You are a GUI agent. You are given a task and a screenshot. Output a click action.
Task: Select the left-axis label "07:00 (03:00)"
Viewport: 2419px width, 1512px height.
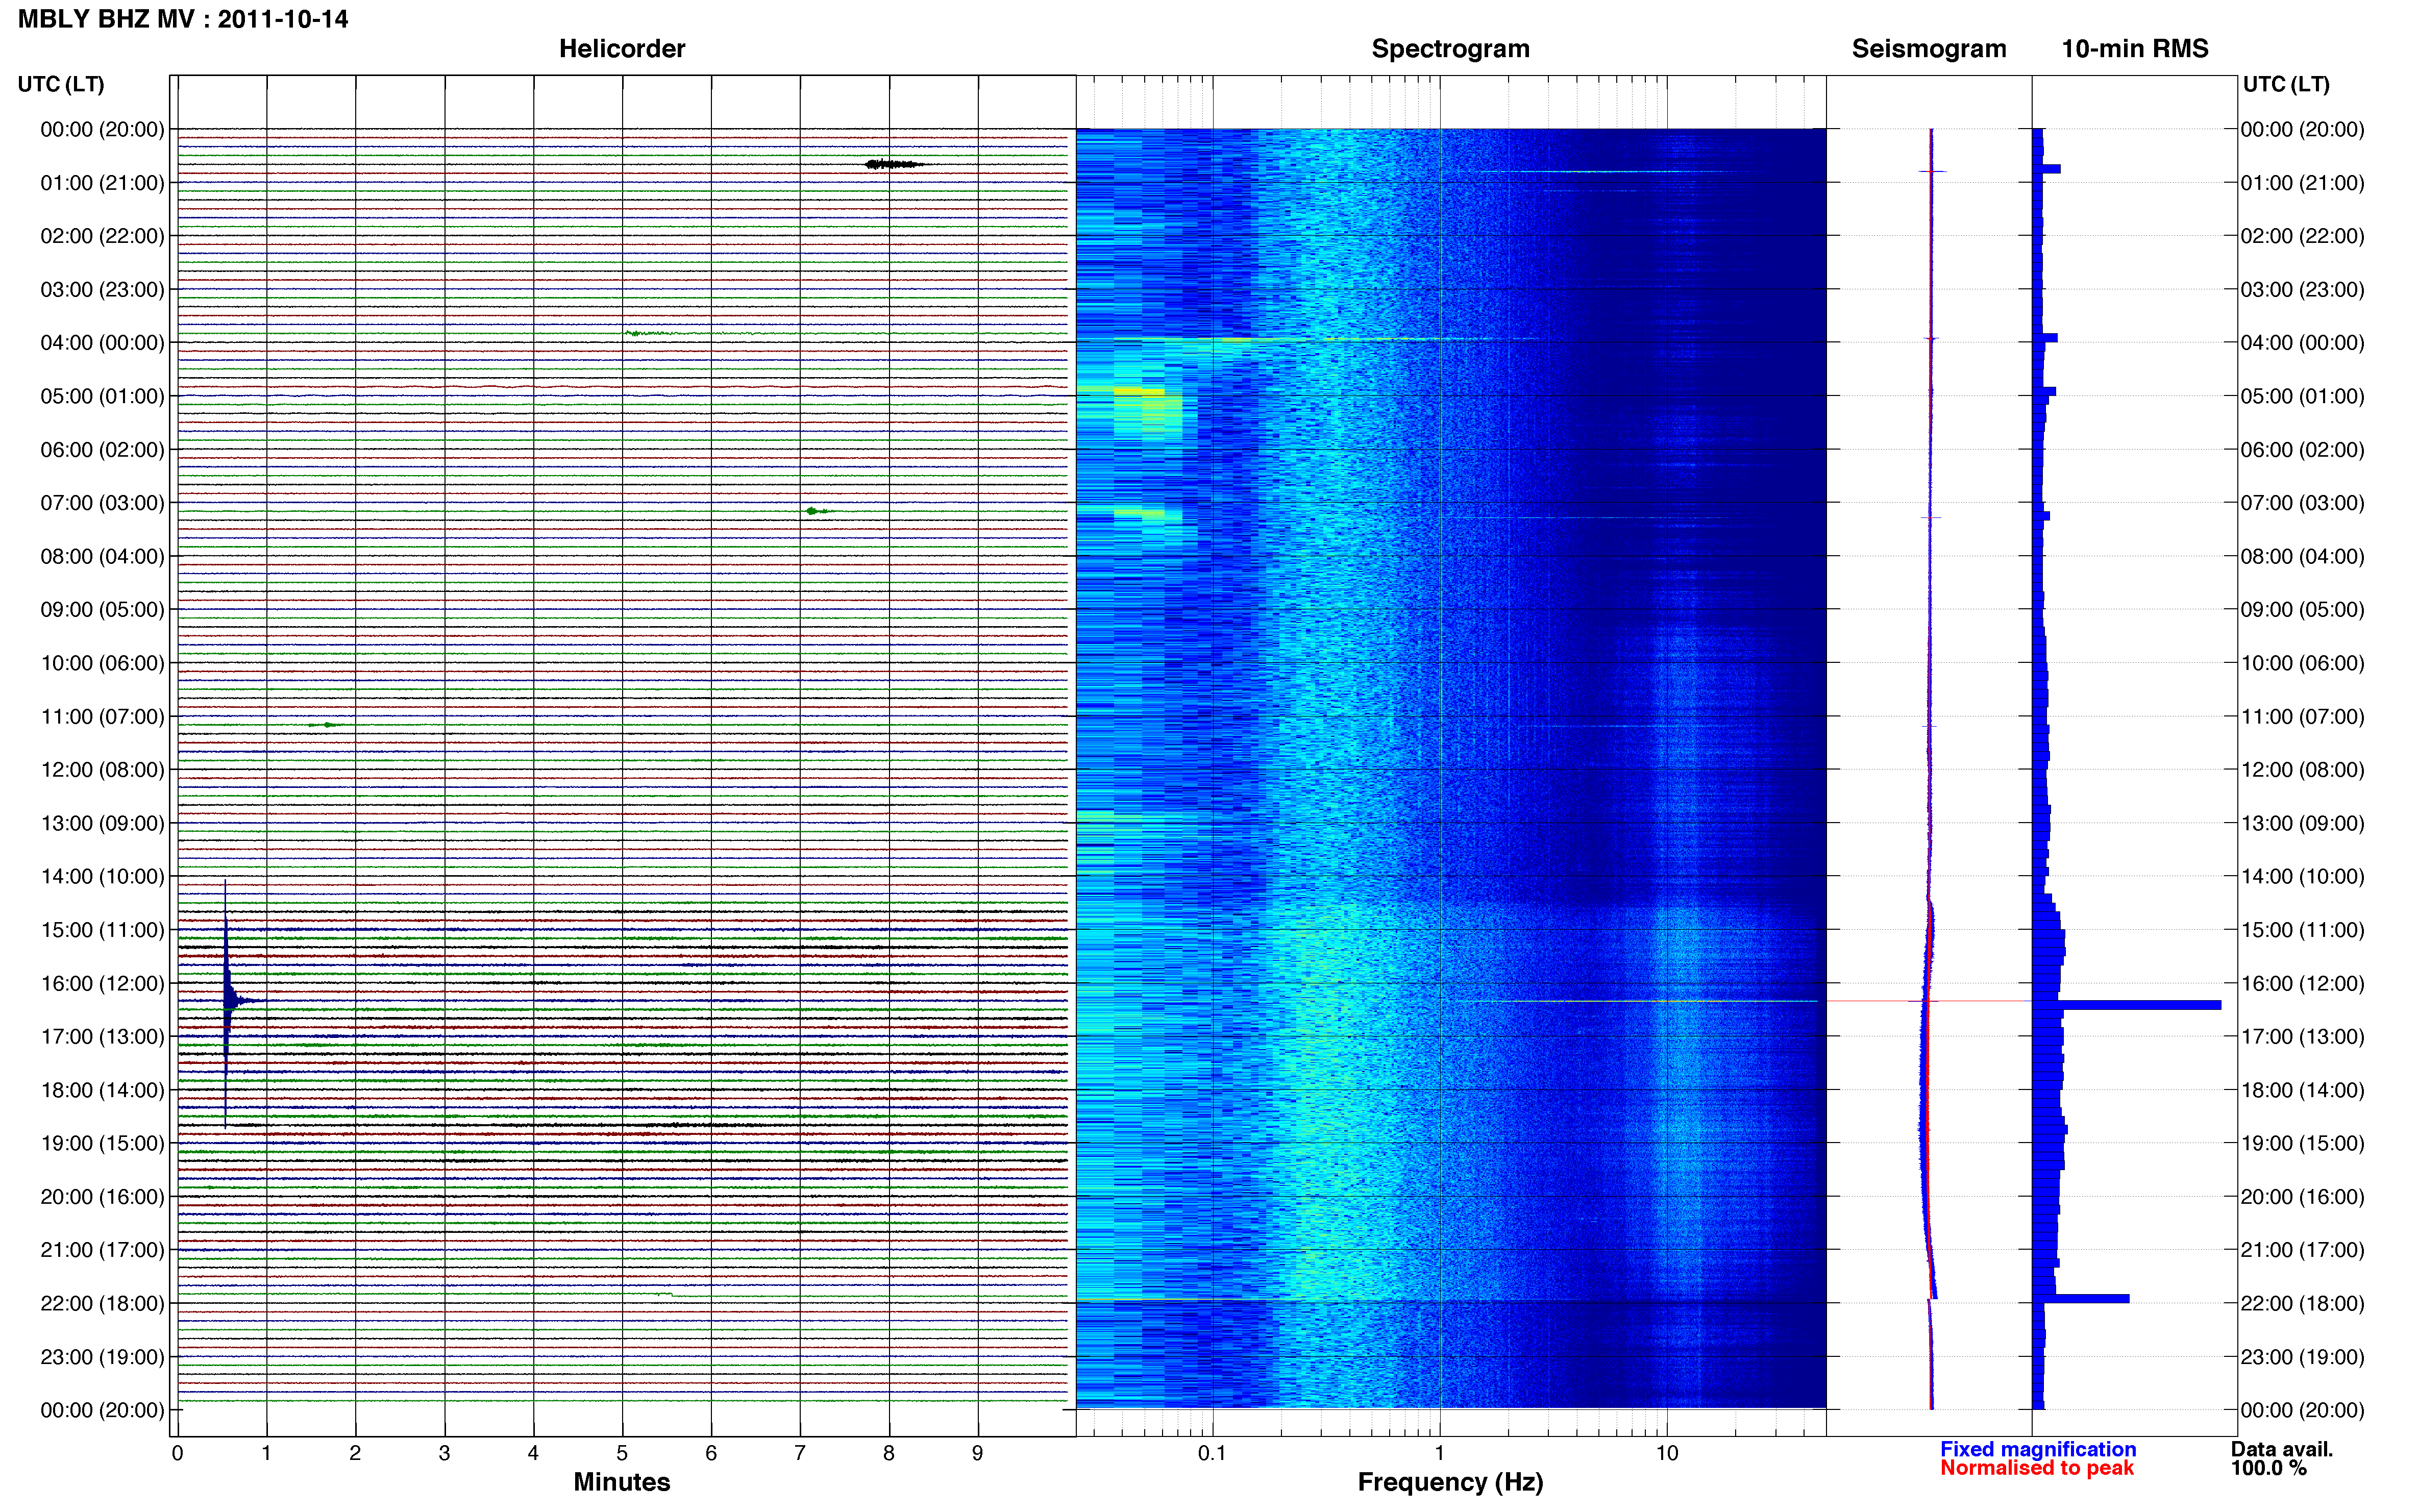[103, 503]
